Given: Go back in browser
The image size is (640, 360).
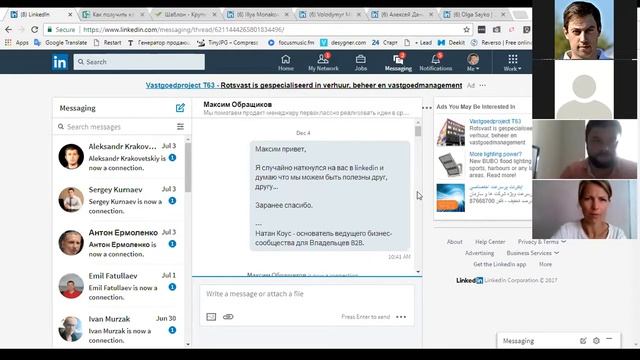Looking at the screenshot, I should (x=8, y=29).
